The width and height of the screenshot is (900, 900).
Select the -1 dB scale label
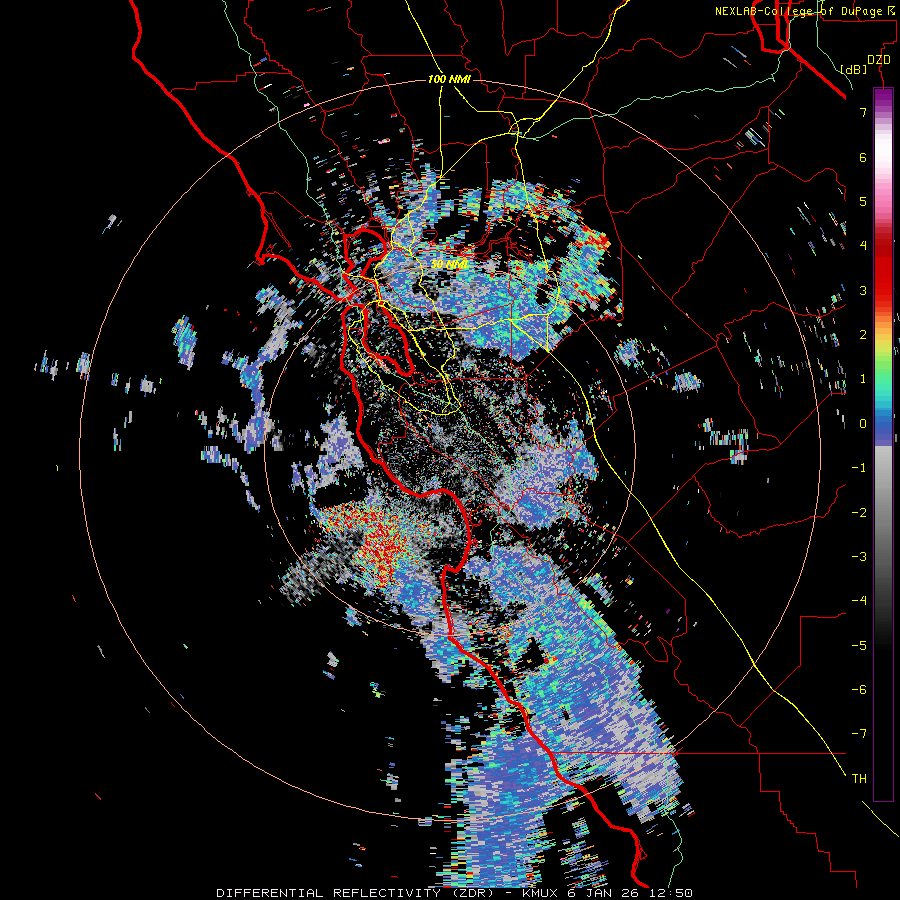click(x=859, y=468)
